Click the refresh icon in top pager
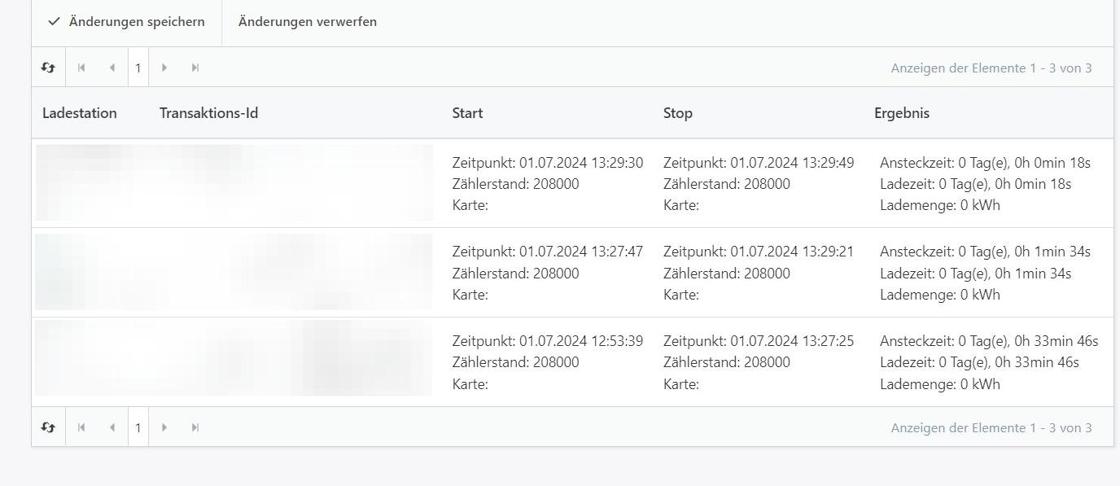Image resolution: width=1120 pixels, height=486 pixels. click(49, 68)
